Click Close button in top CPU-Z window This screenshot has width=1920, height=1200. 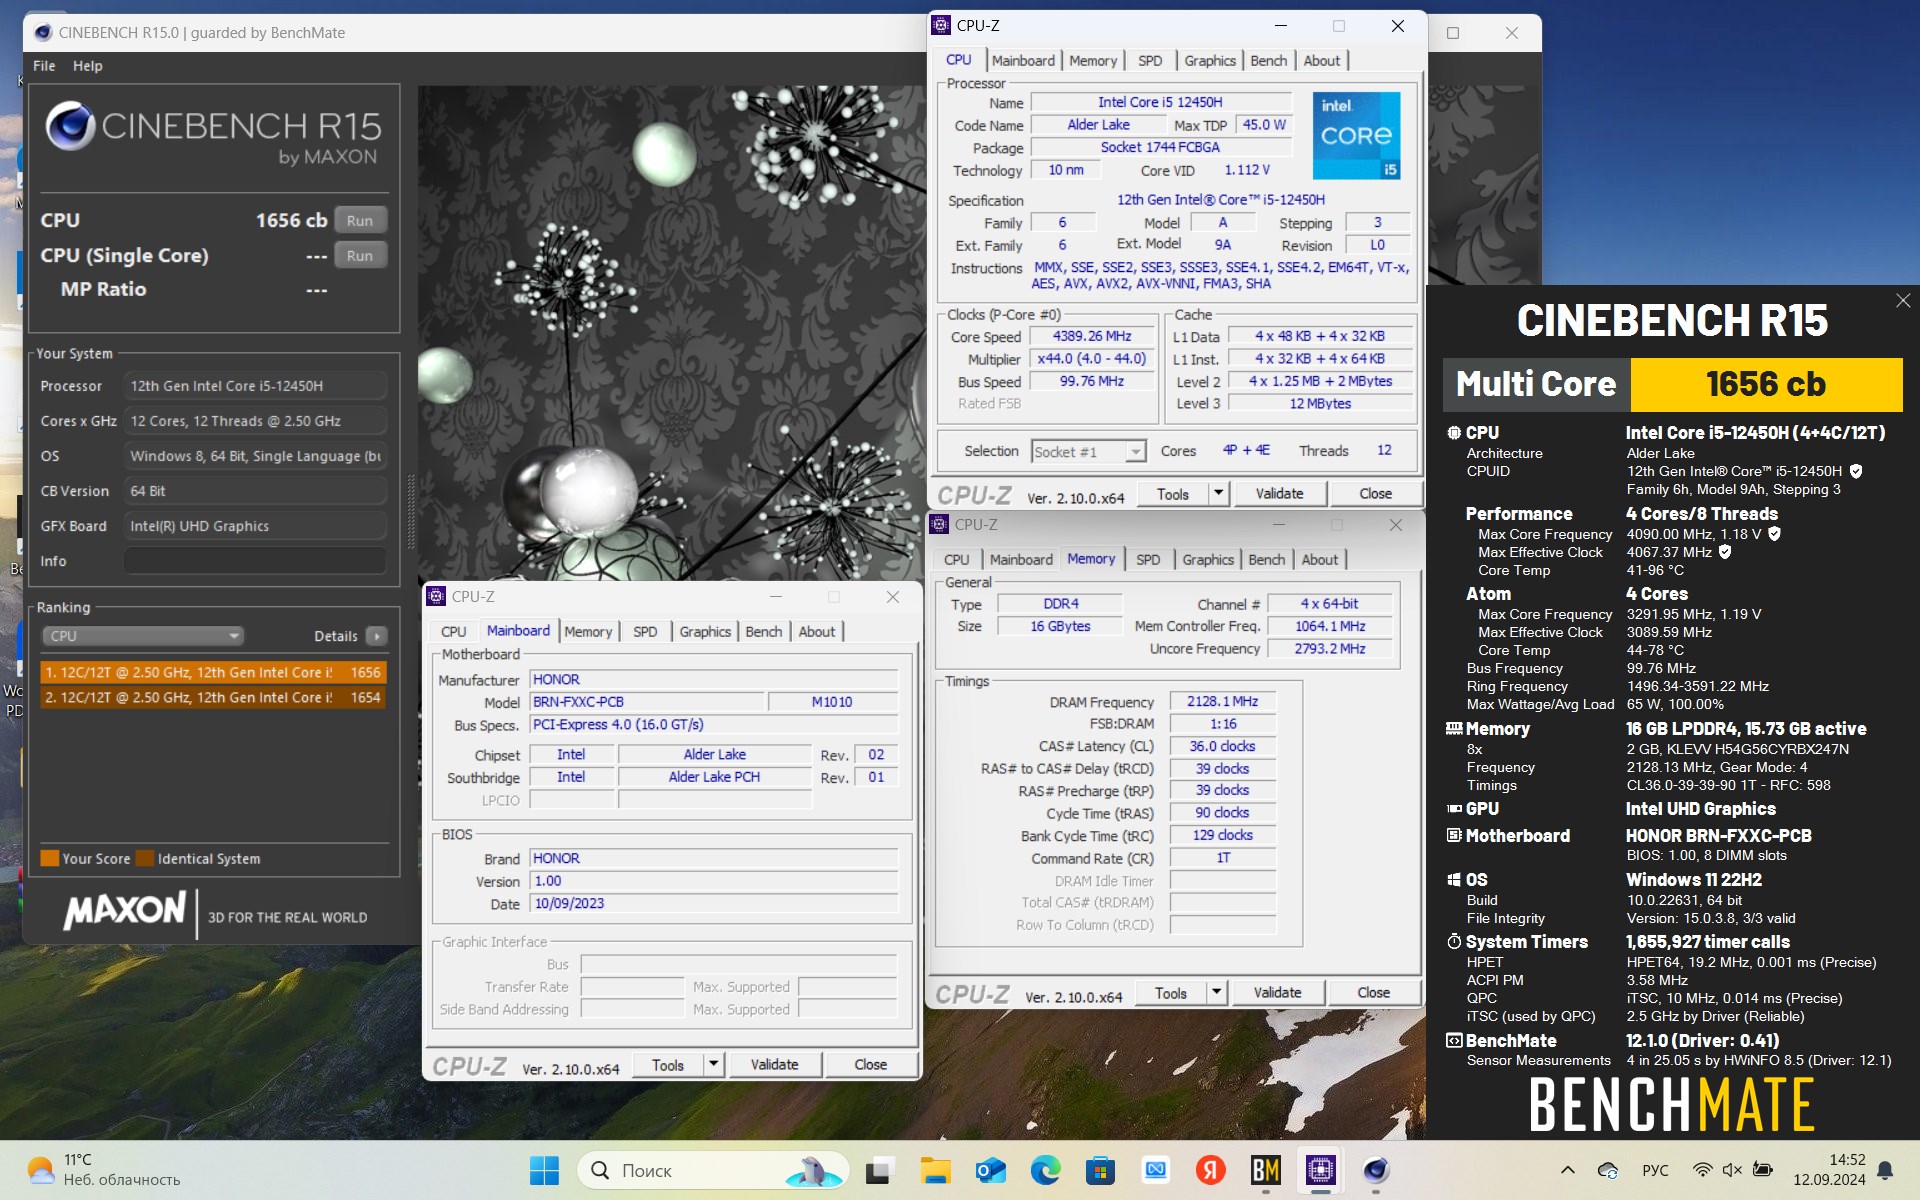(1375, 494)
